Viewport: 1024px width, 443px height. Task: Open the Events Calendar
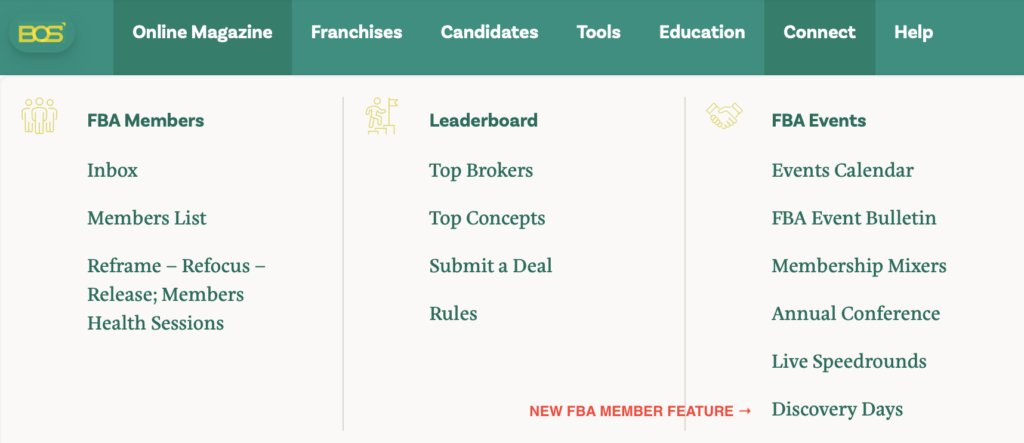point(842,170)
